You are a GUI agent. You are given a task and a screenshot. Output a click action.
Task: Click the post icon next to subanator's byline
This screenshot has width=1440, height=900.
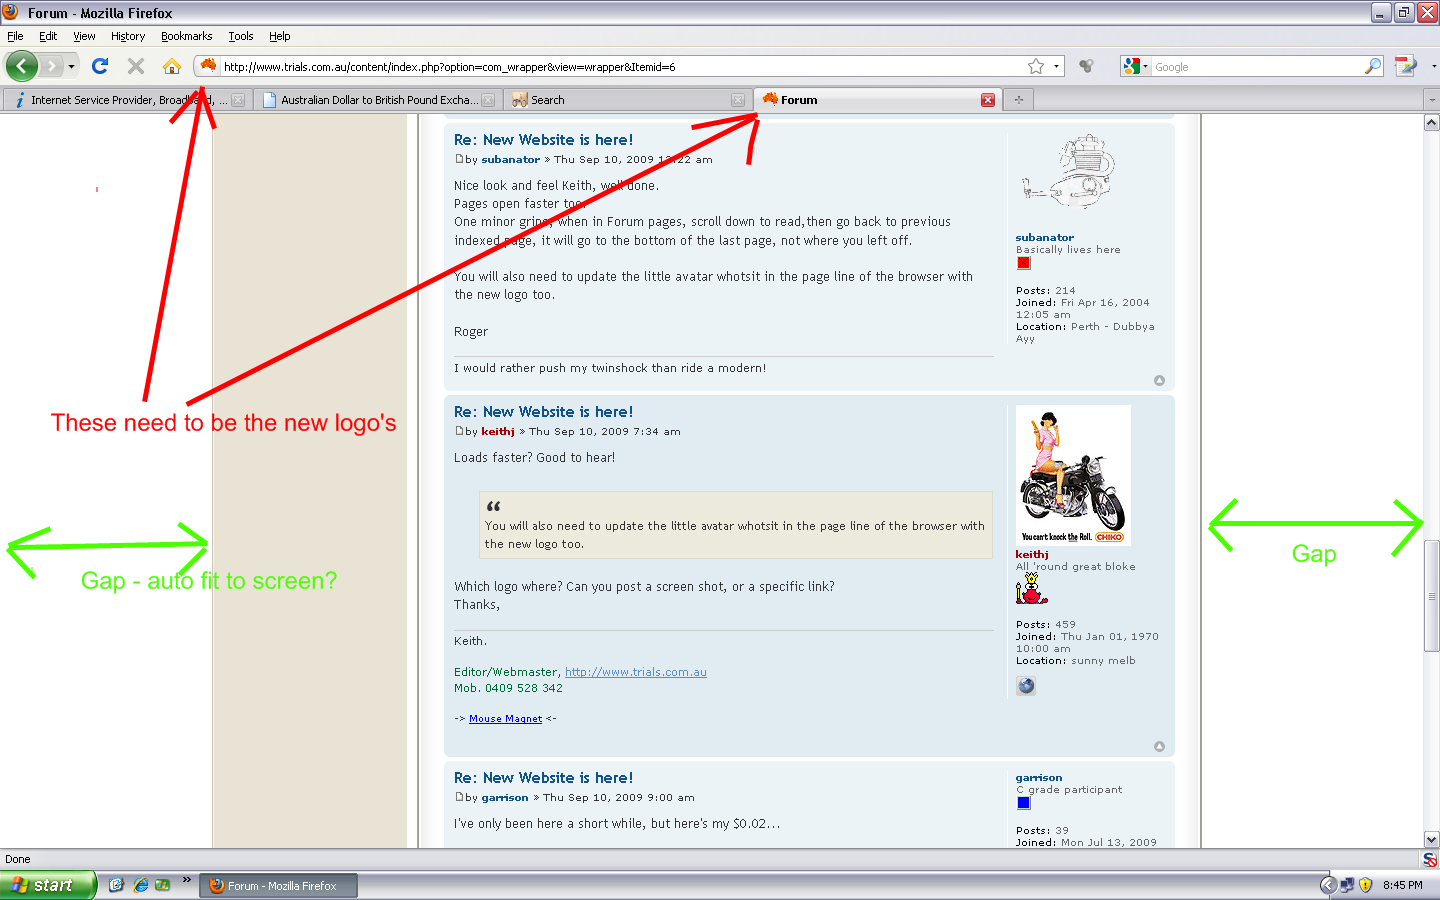point(459,159)
